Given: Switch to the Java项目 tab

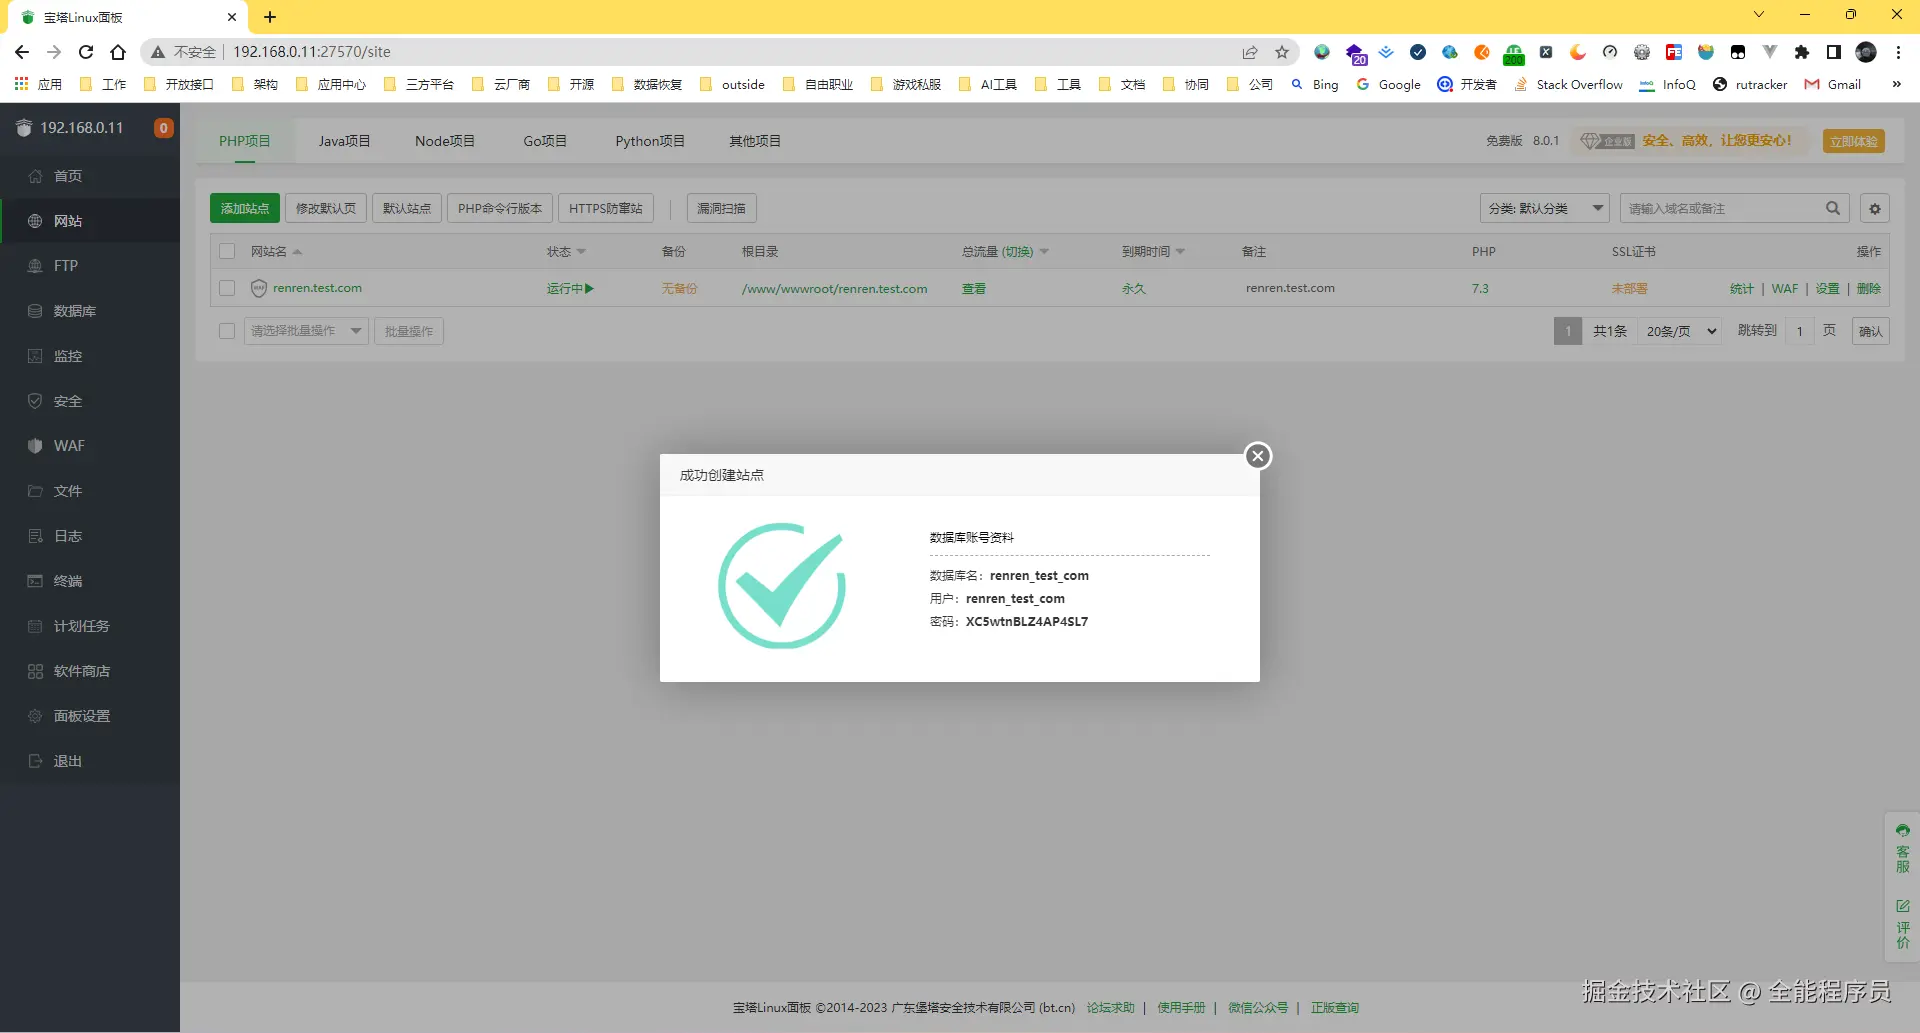Looking at the screenshot, I should tap(344, 141).
